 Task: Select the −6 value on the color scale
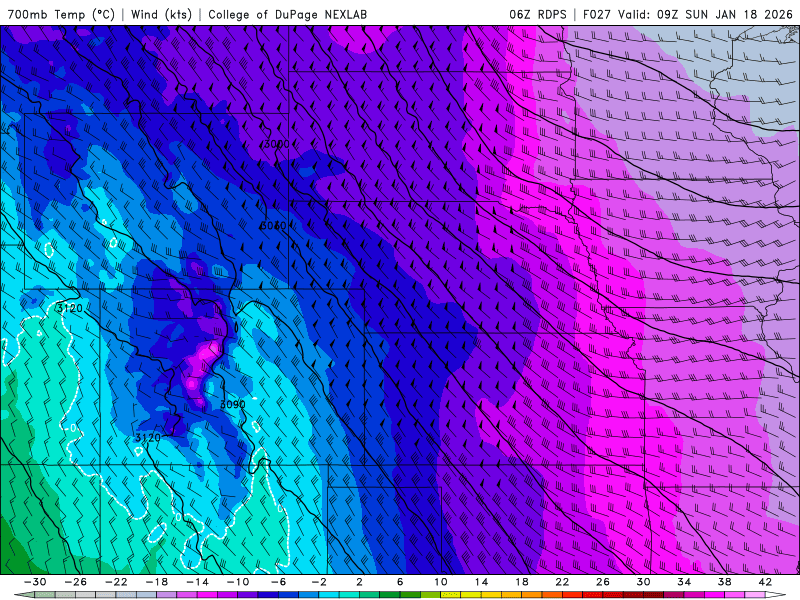pyautogui.click(x=278, y=582)
